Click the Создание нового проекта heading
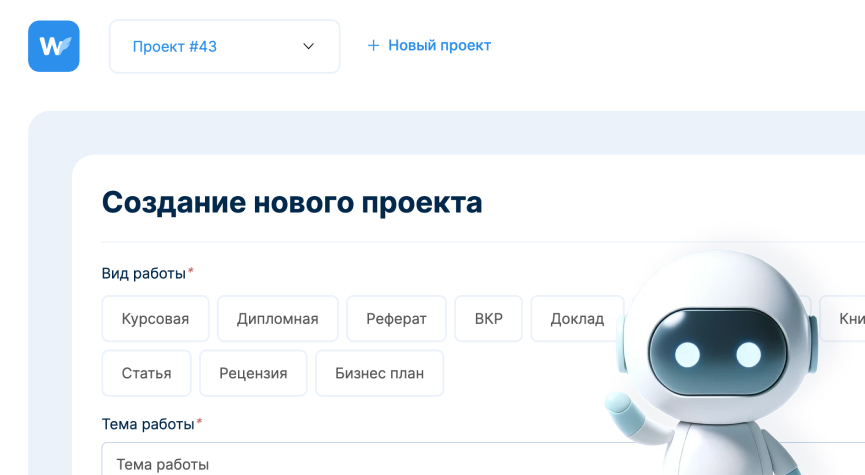 coord(292,202)
